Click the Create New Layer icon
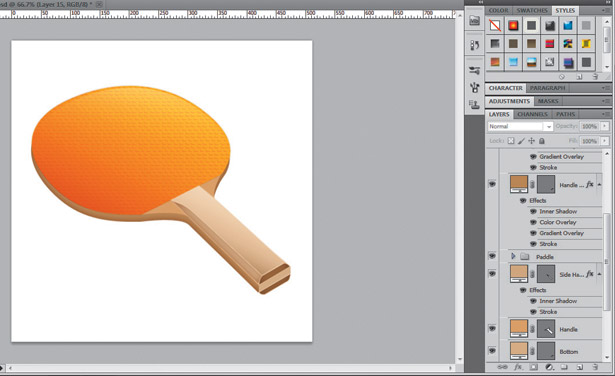615x376 pixels. point(579,367)
